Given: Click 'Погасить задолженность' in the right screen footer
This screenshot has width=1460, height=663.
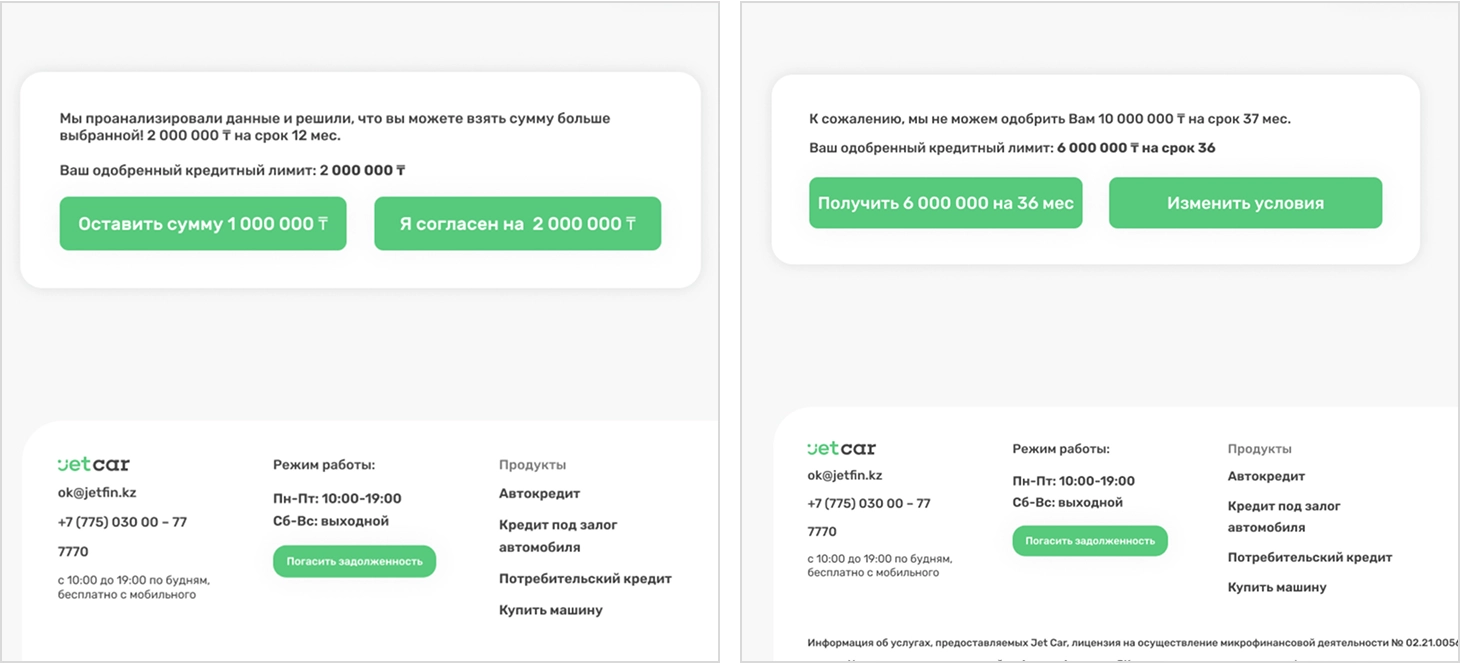Looking at the screenshot, I should point(1089,541).
